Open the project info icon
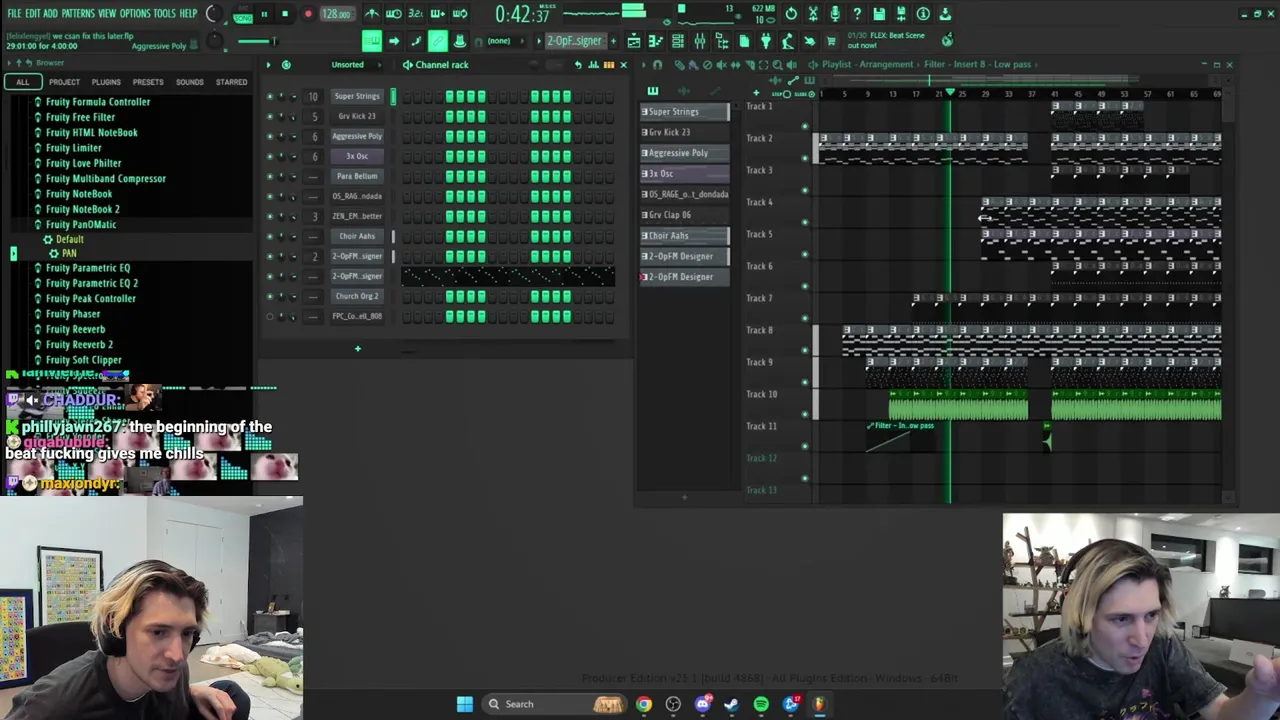This screenshot has width=1280, height=720. 923,14
